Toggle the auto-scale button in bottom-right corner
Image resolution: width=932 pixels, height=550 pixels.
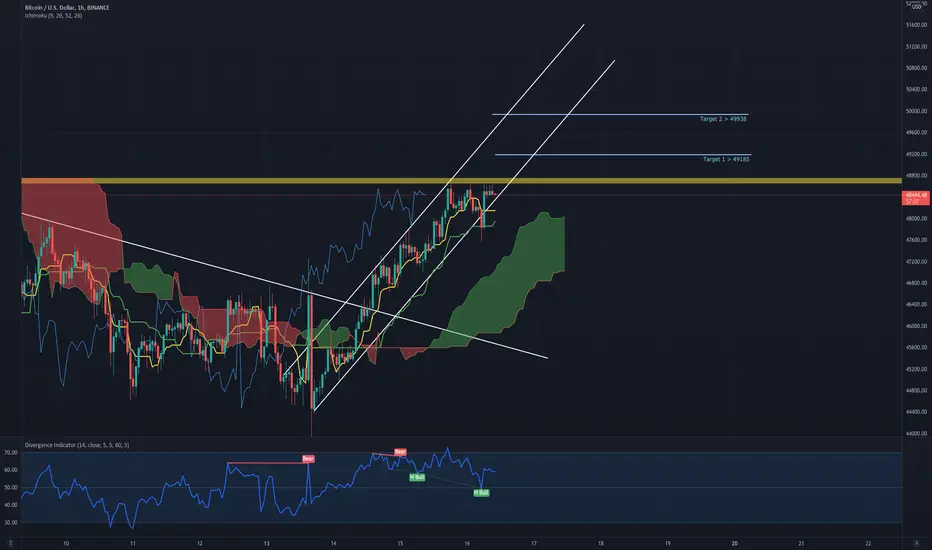pyautogui.click(x=918, y=543)
